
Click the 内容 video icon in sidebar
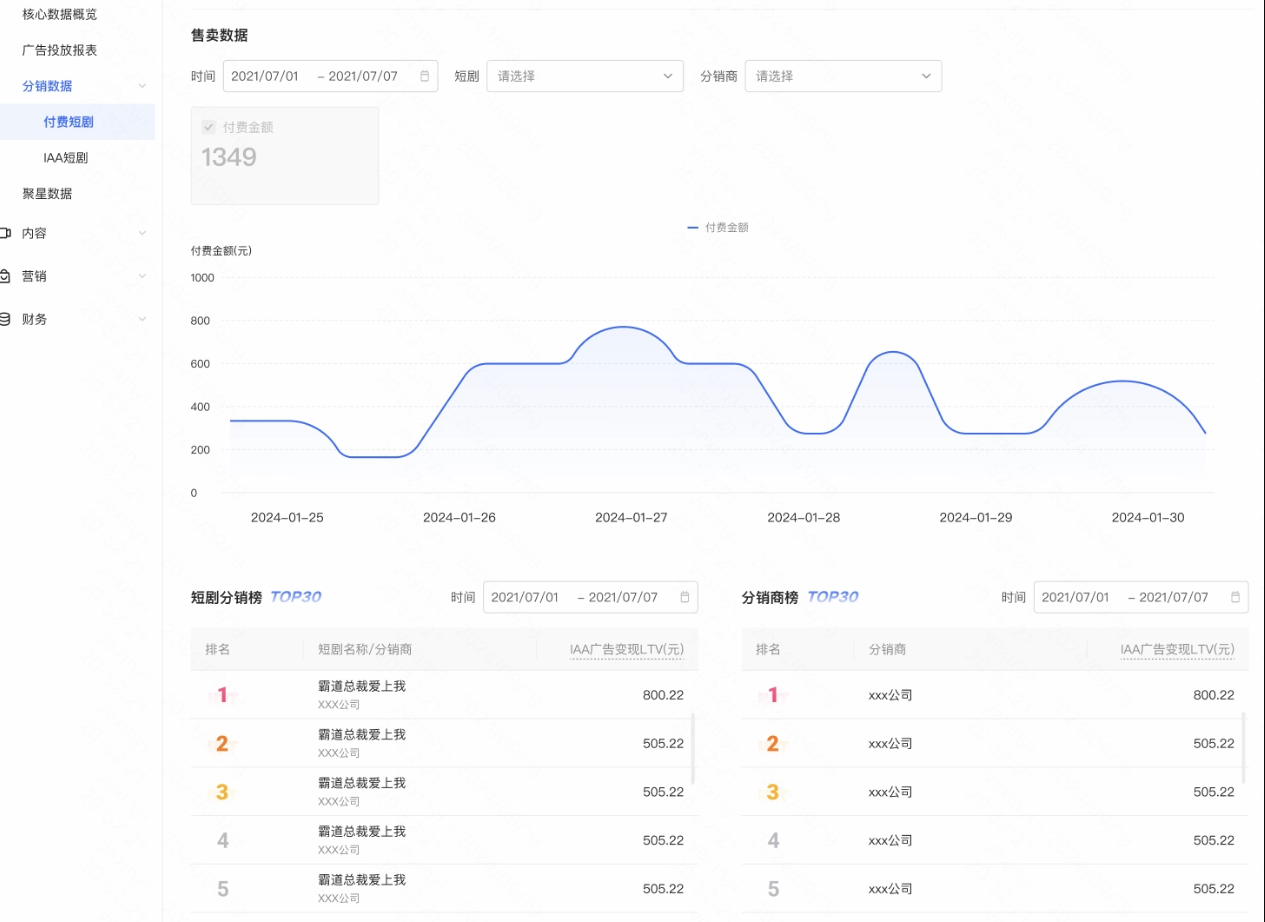[5, 233]
